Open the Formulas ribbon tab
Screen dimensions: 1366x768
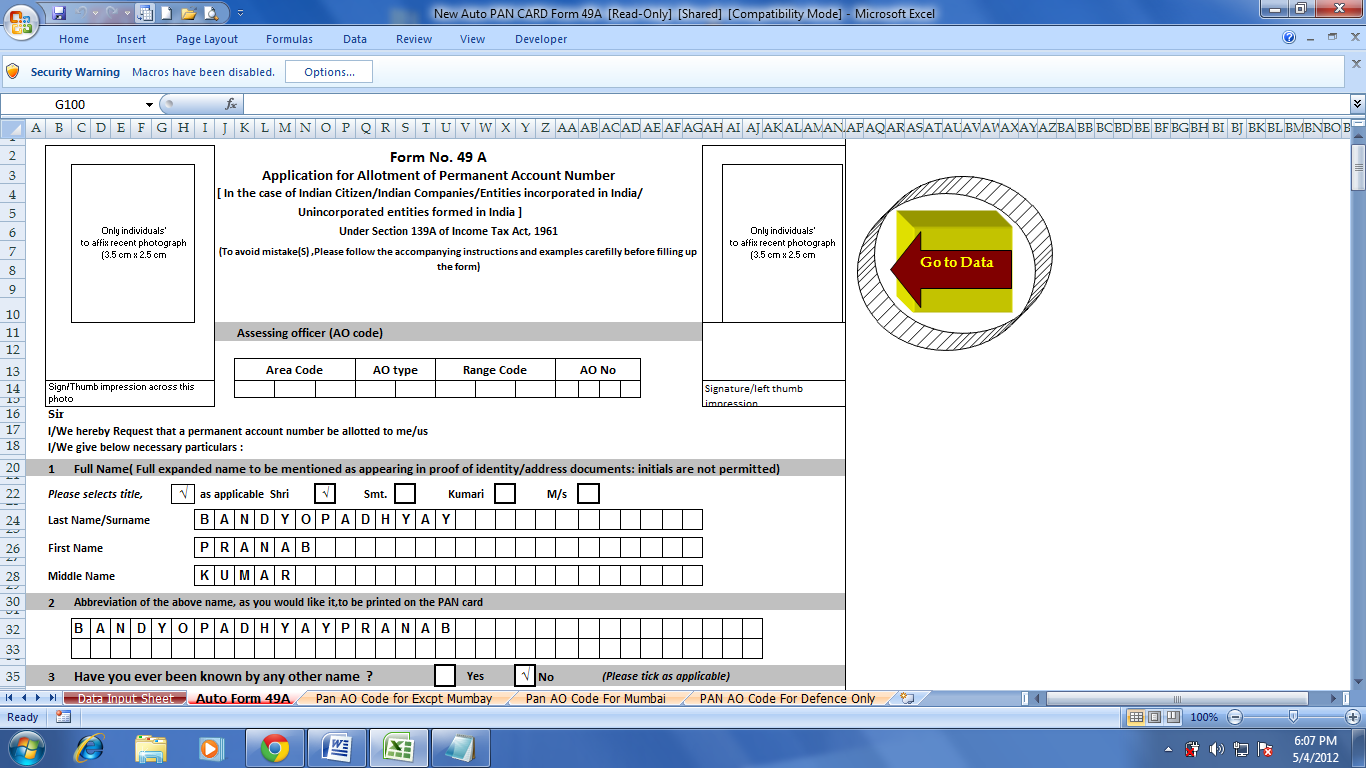pos(288,39)
